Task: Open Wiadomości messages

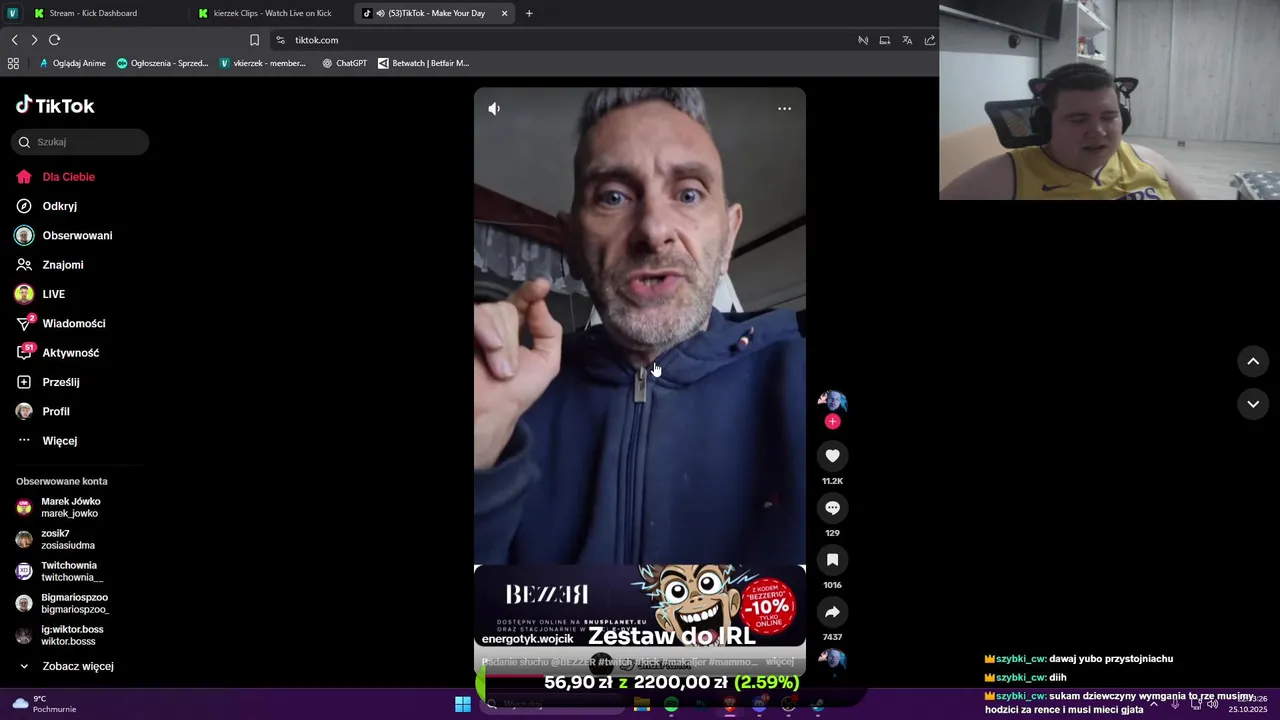Action: [x=61, y=324]
